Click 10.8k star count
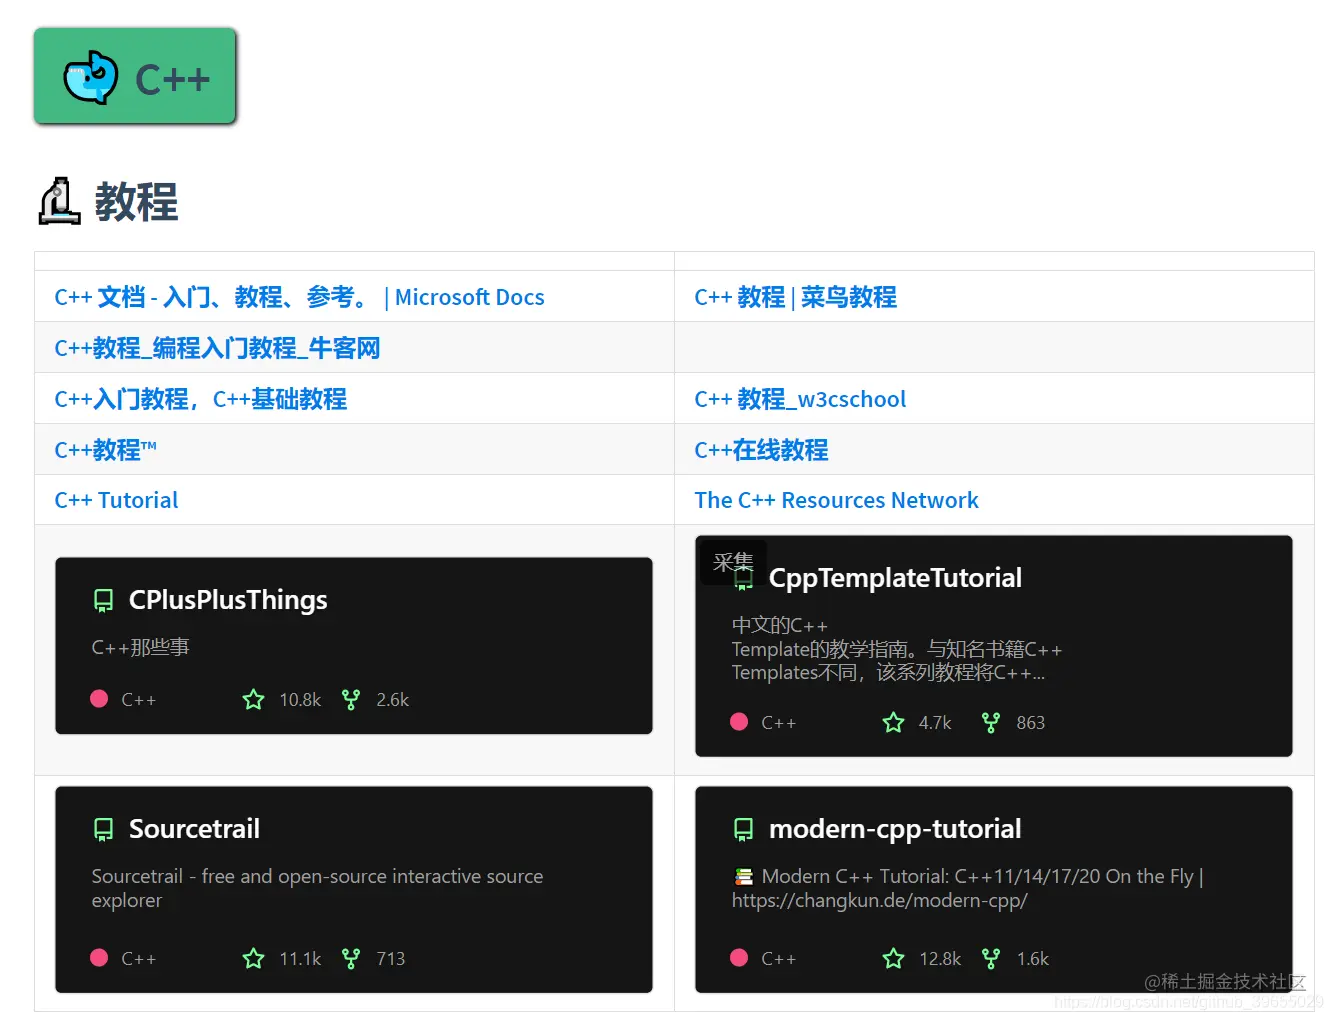1333x1020 pixels. [x=300, y=700]
